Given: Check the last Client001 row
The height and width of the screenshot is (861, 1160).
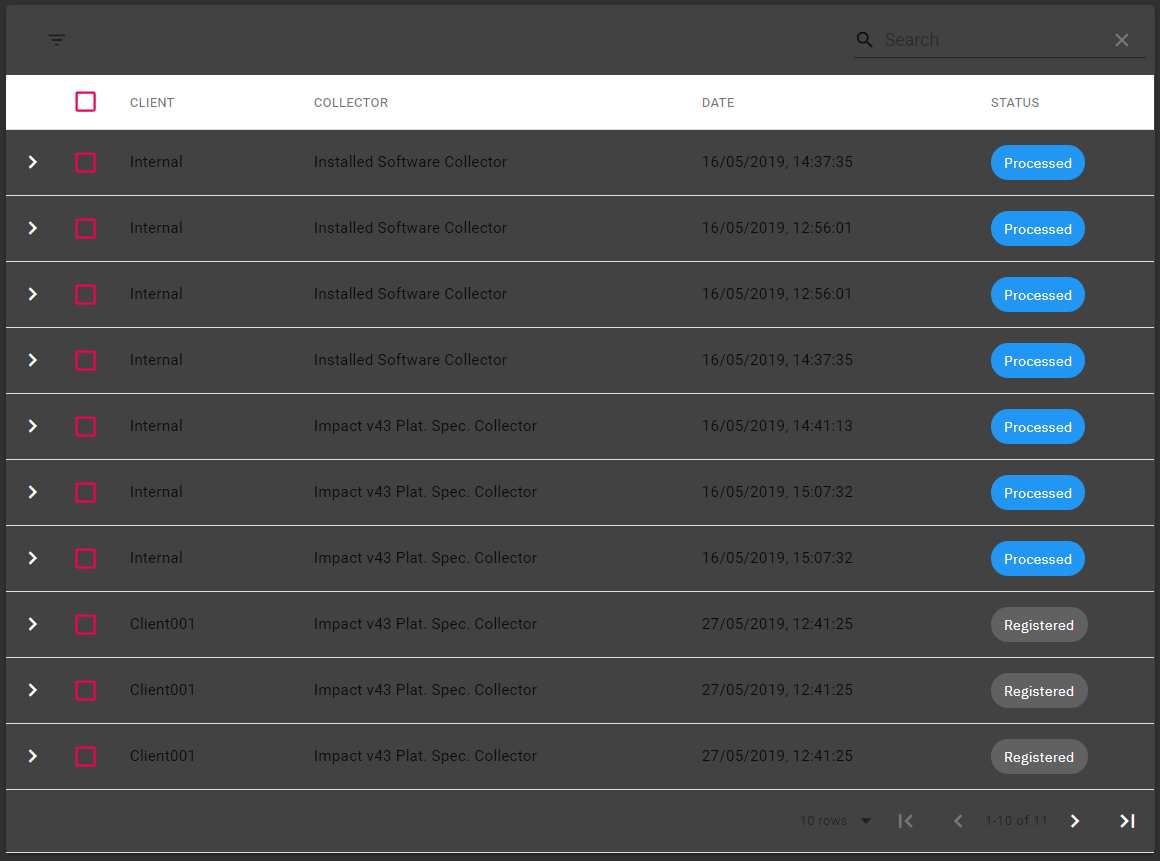Looking at the screenshot, I should pos(86,756).
